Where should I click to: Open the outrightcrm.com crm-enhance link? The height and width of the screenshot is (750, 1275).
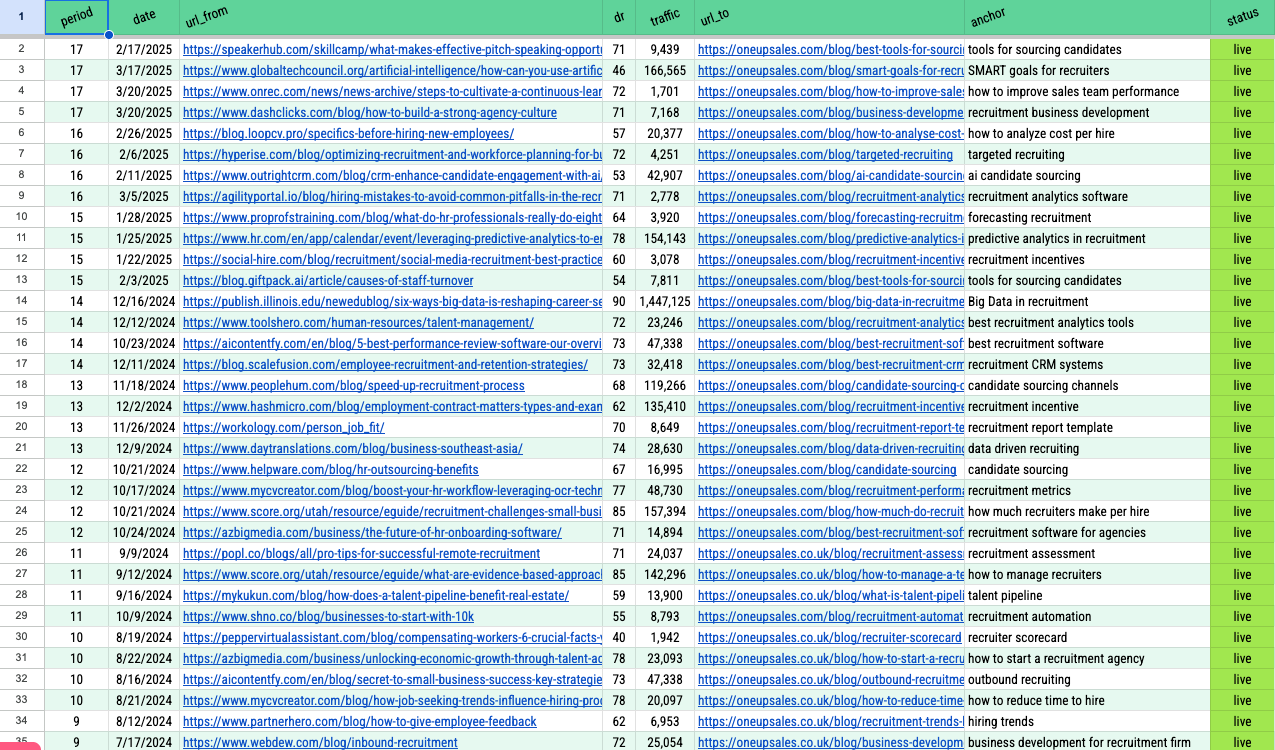(392, 175)
